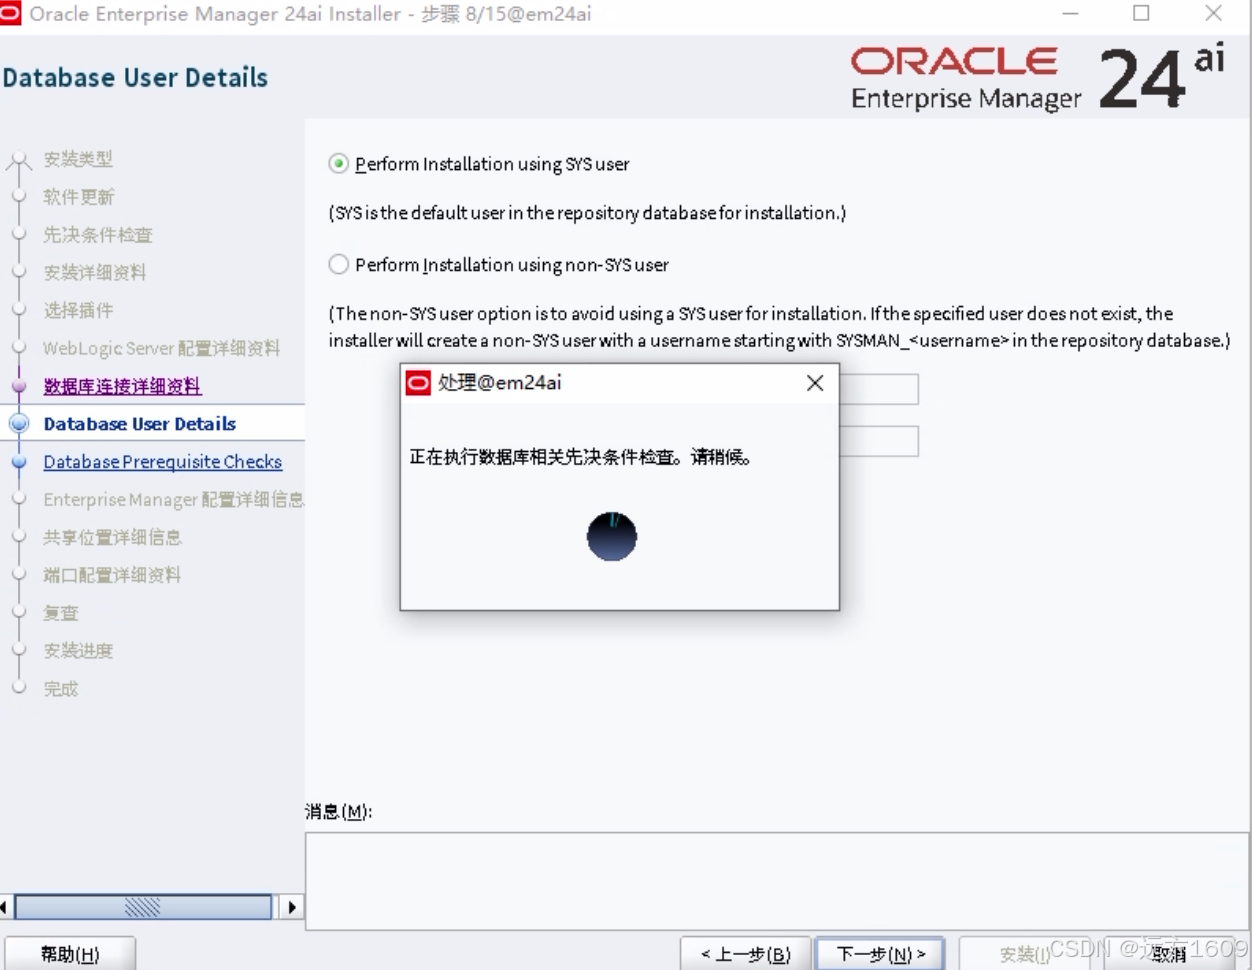This screenshot has width=1252, height=970.
Task: Open the Database Prerequisite Checks link
Action: tap(163, 461)
